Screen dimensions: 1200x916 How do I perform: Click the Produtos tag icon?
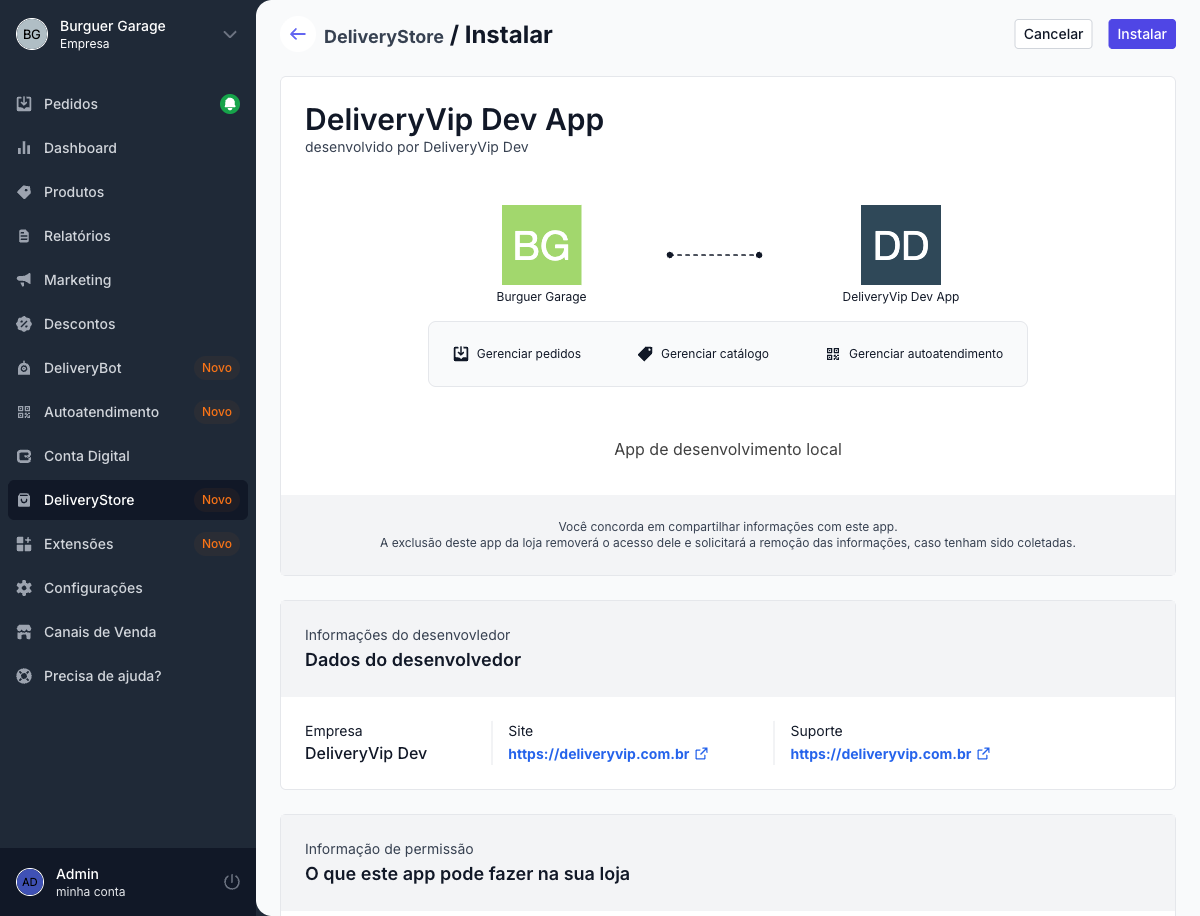click(x=24, y=192)
